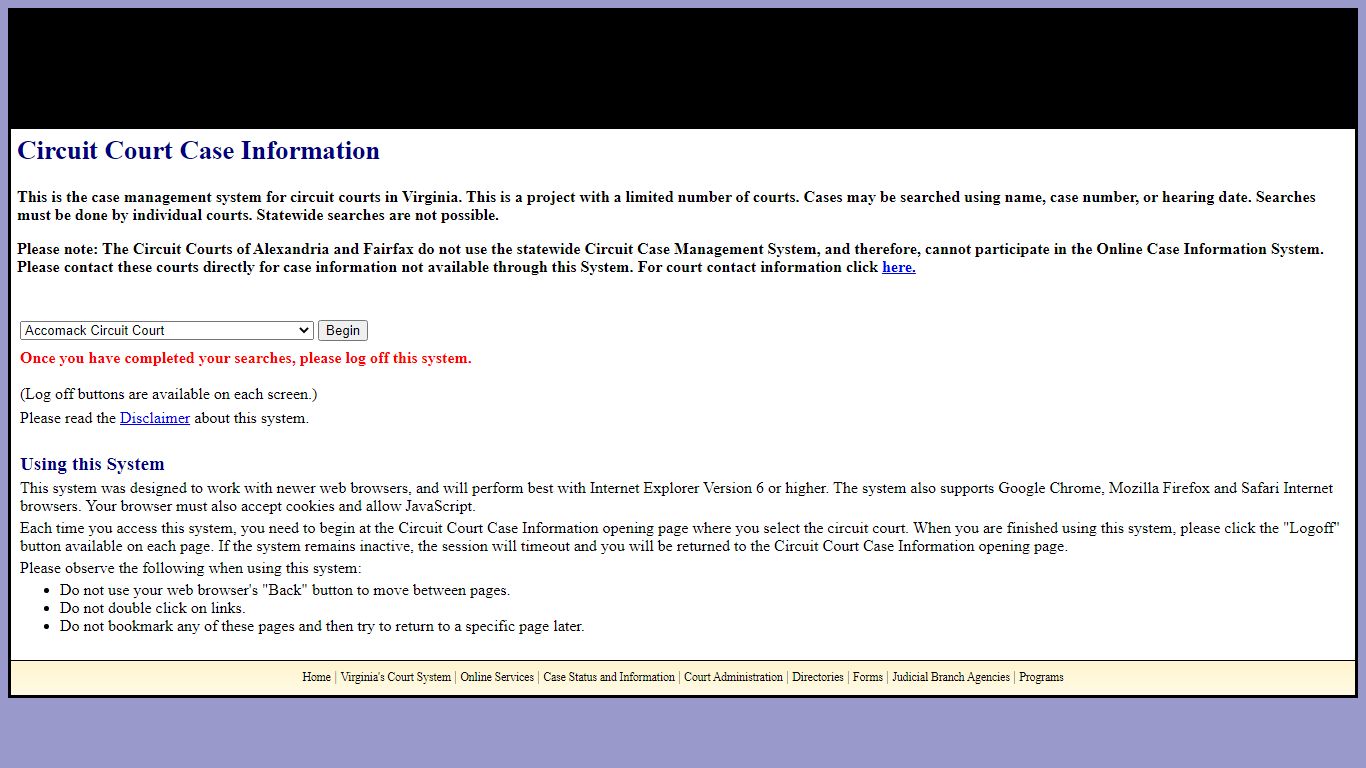Open Forms footer link
Screen dimensions: 1366x768
coord(868,677)
